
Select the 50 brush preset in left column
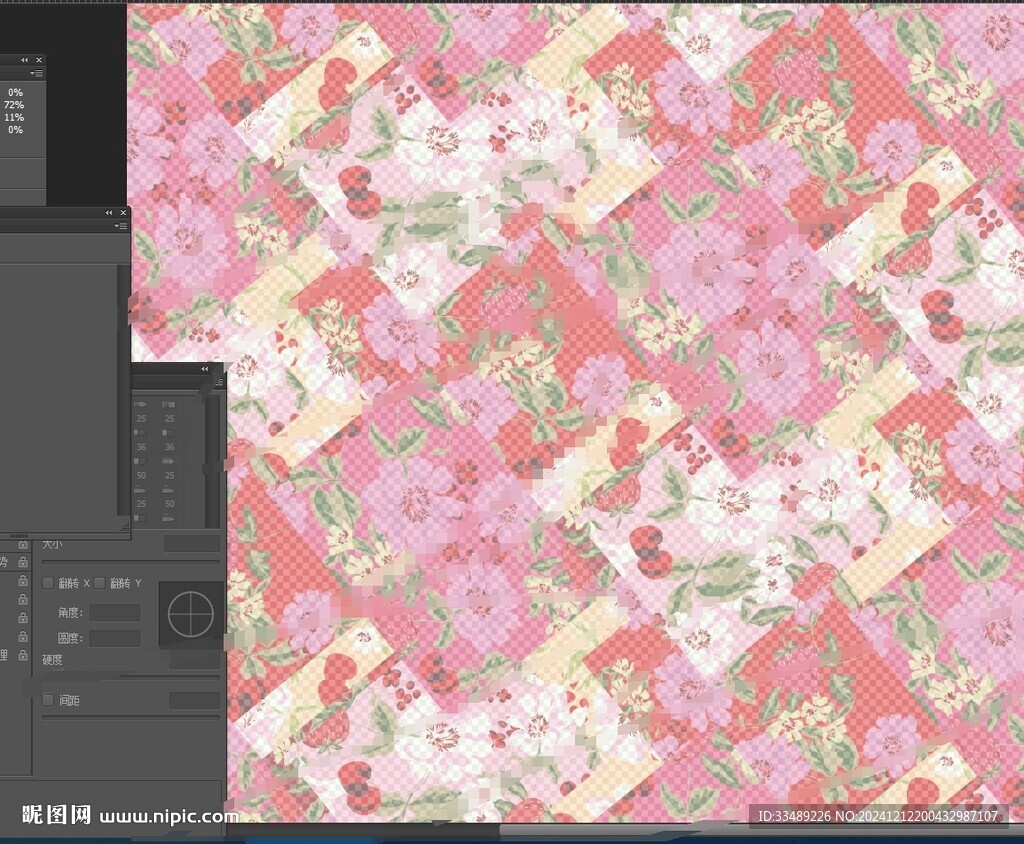point(141,469)
